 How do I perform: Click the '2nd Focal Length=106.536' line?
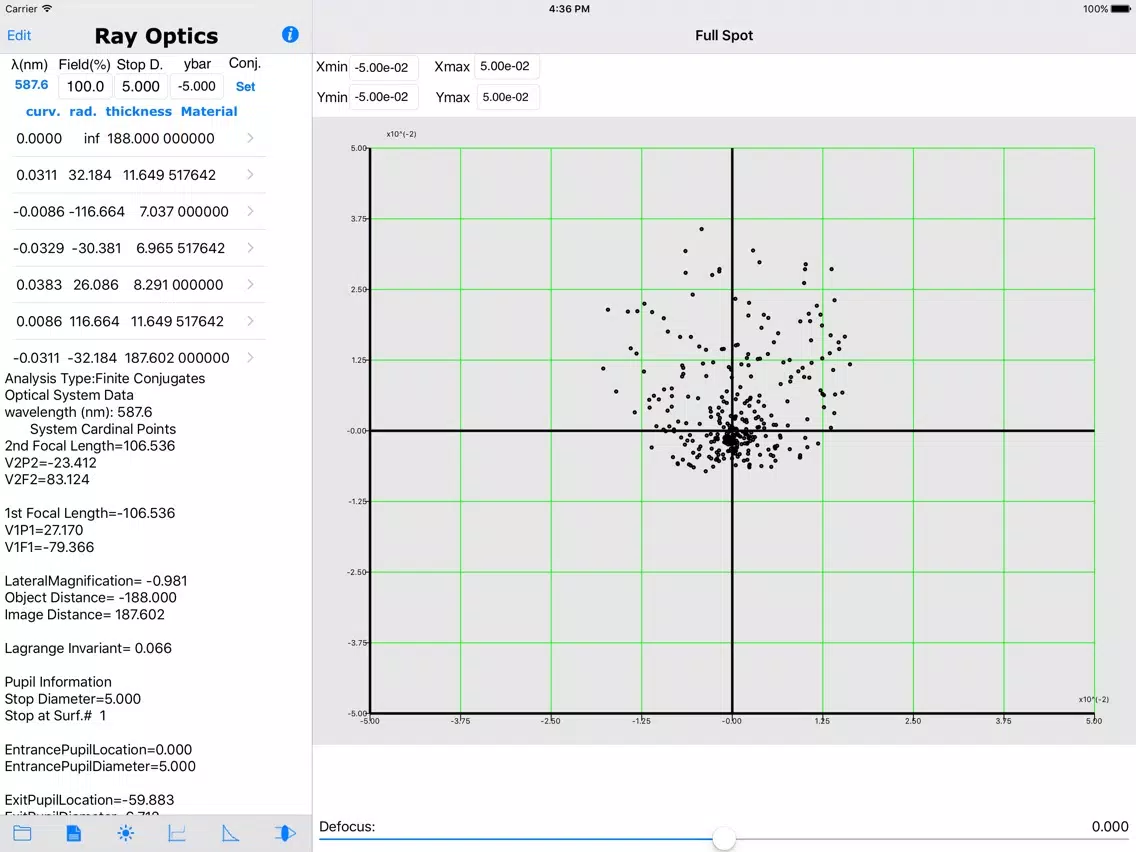tap(90, 446)
